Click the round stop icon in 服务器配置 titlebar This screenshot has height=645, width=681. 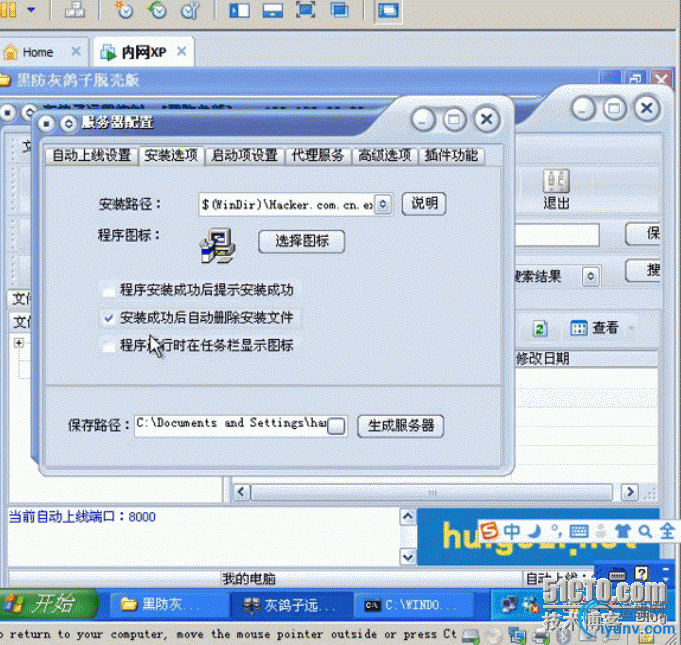tap(46, 124)
